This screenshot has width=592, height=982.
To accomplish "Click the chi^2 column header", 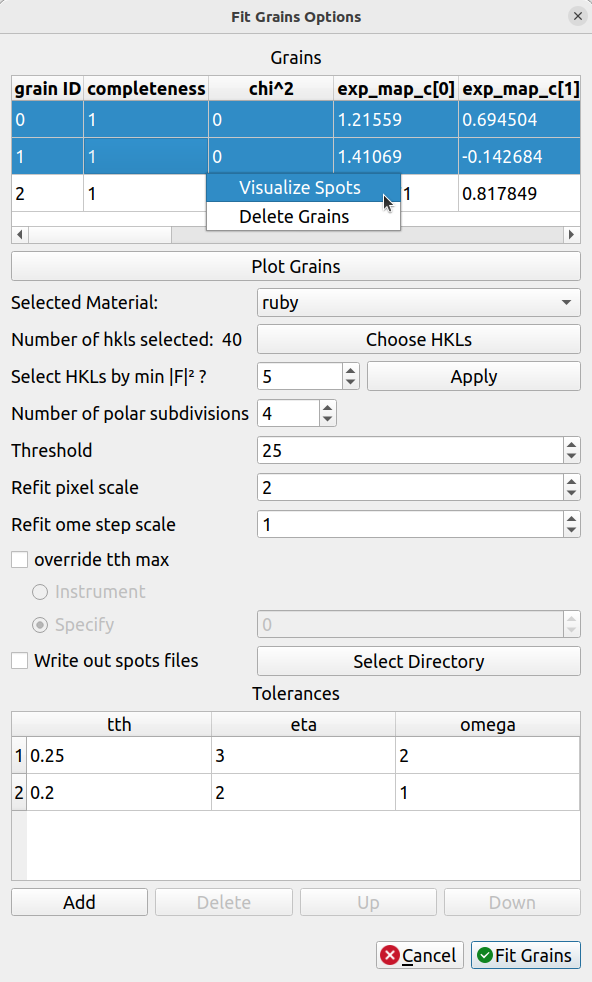I will click(x=271, y=89).
